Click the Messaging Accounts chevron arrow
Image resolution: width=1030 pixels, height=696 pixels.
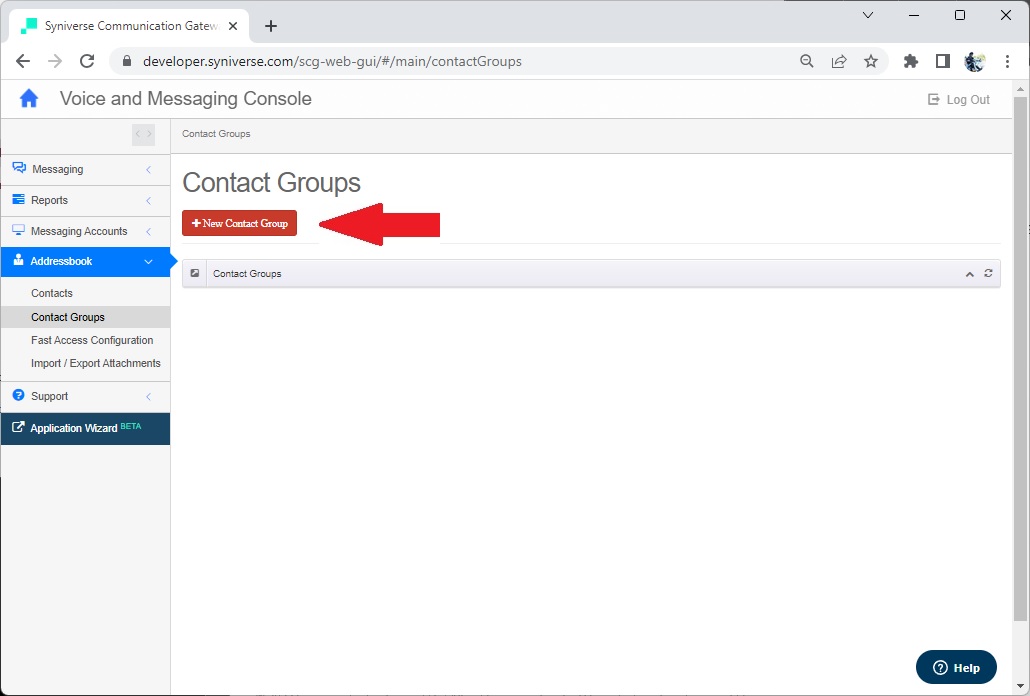[148, 231]
